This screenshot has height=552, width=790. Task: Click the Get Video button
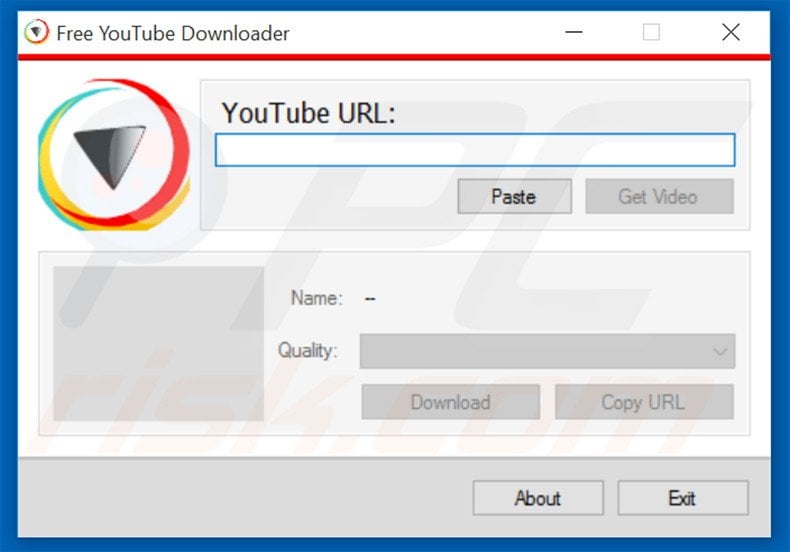tap(659, 196)
